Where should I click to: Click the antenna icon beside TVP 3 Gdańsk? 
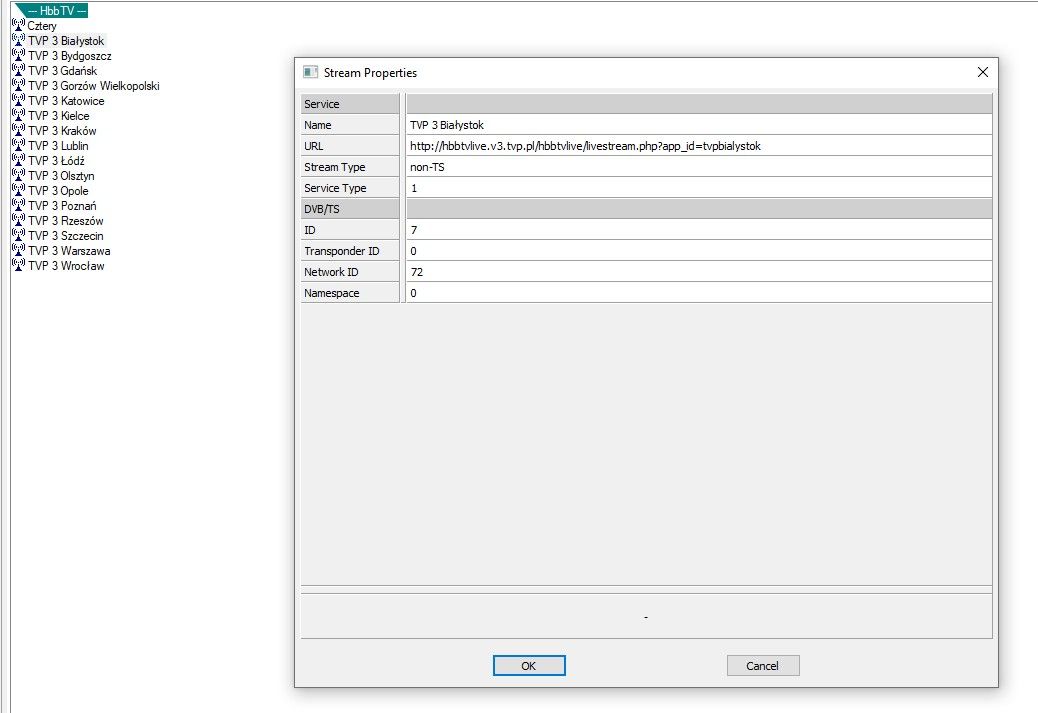click(19, 70)
